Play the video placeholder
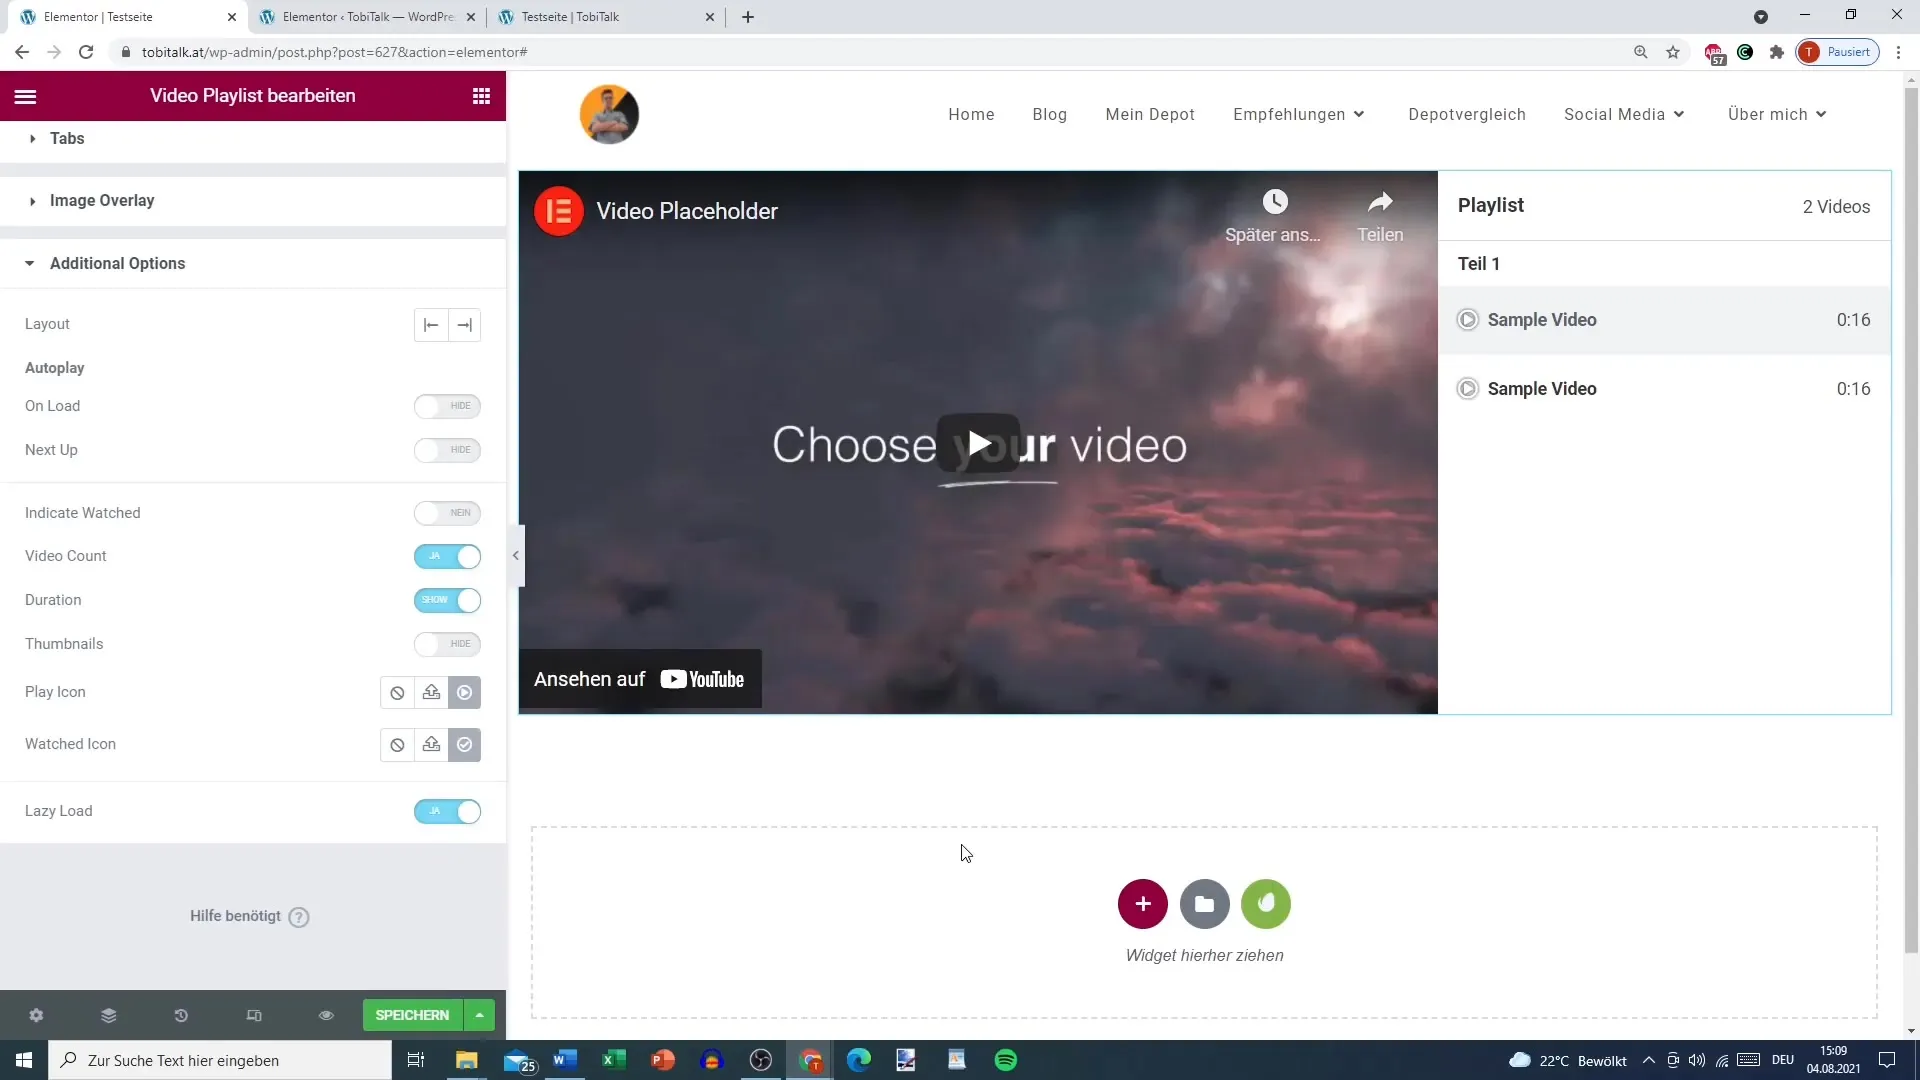The width and height of the screenshot is (1920, 1080). coord(978,443)
